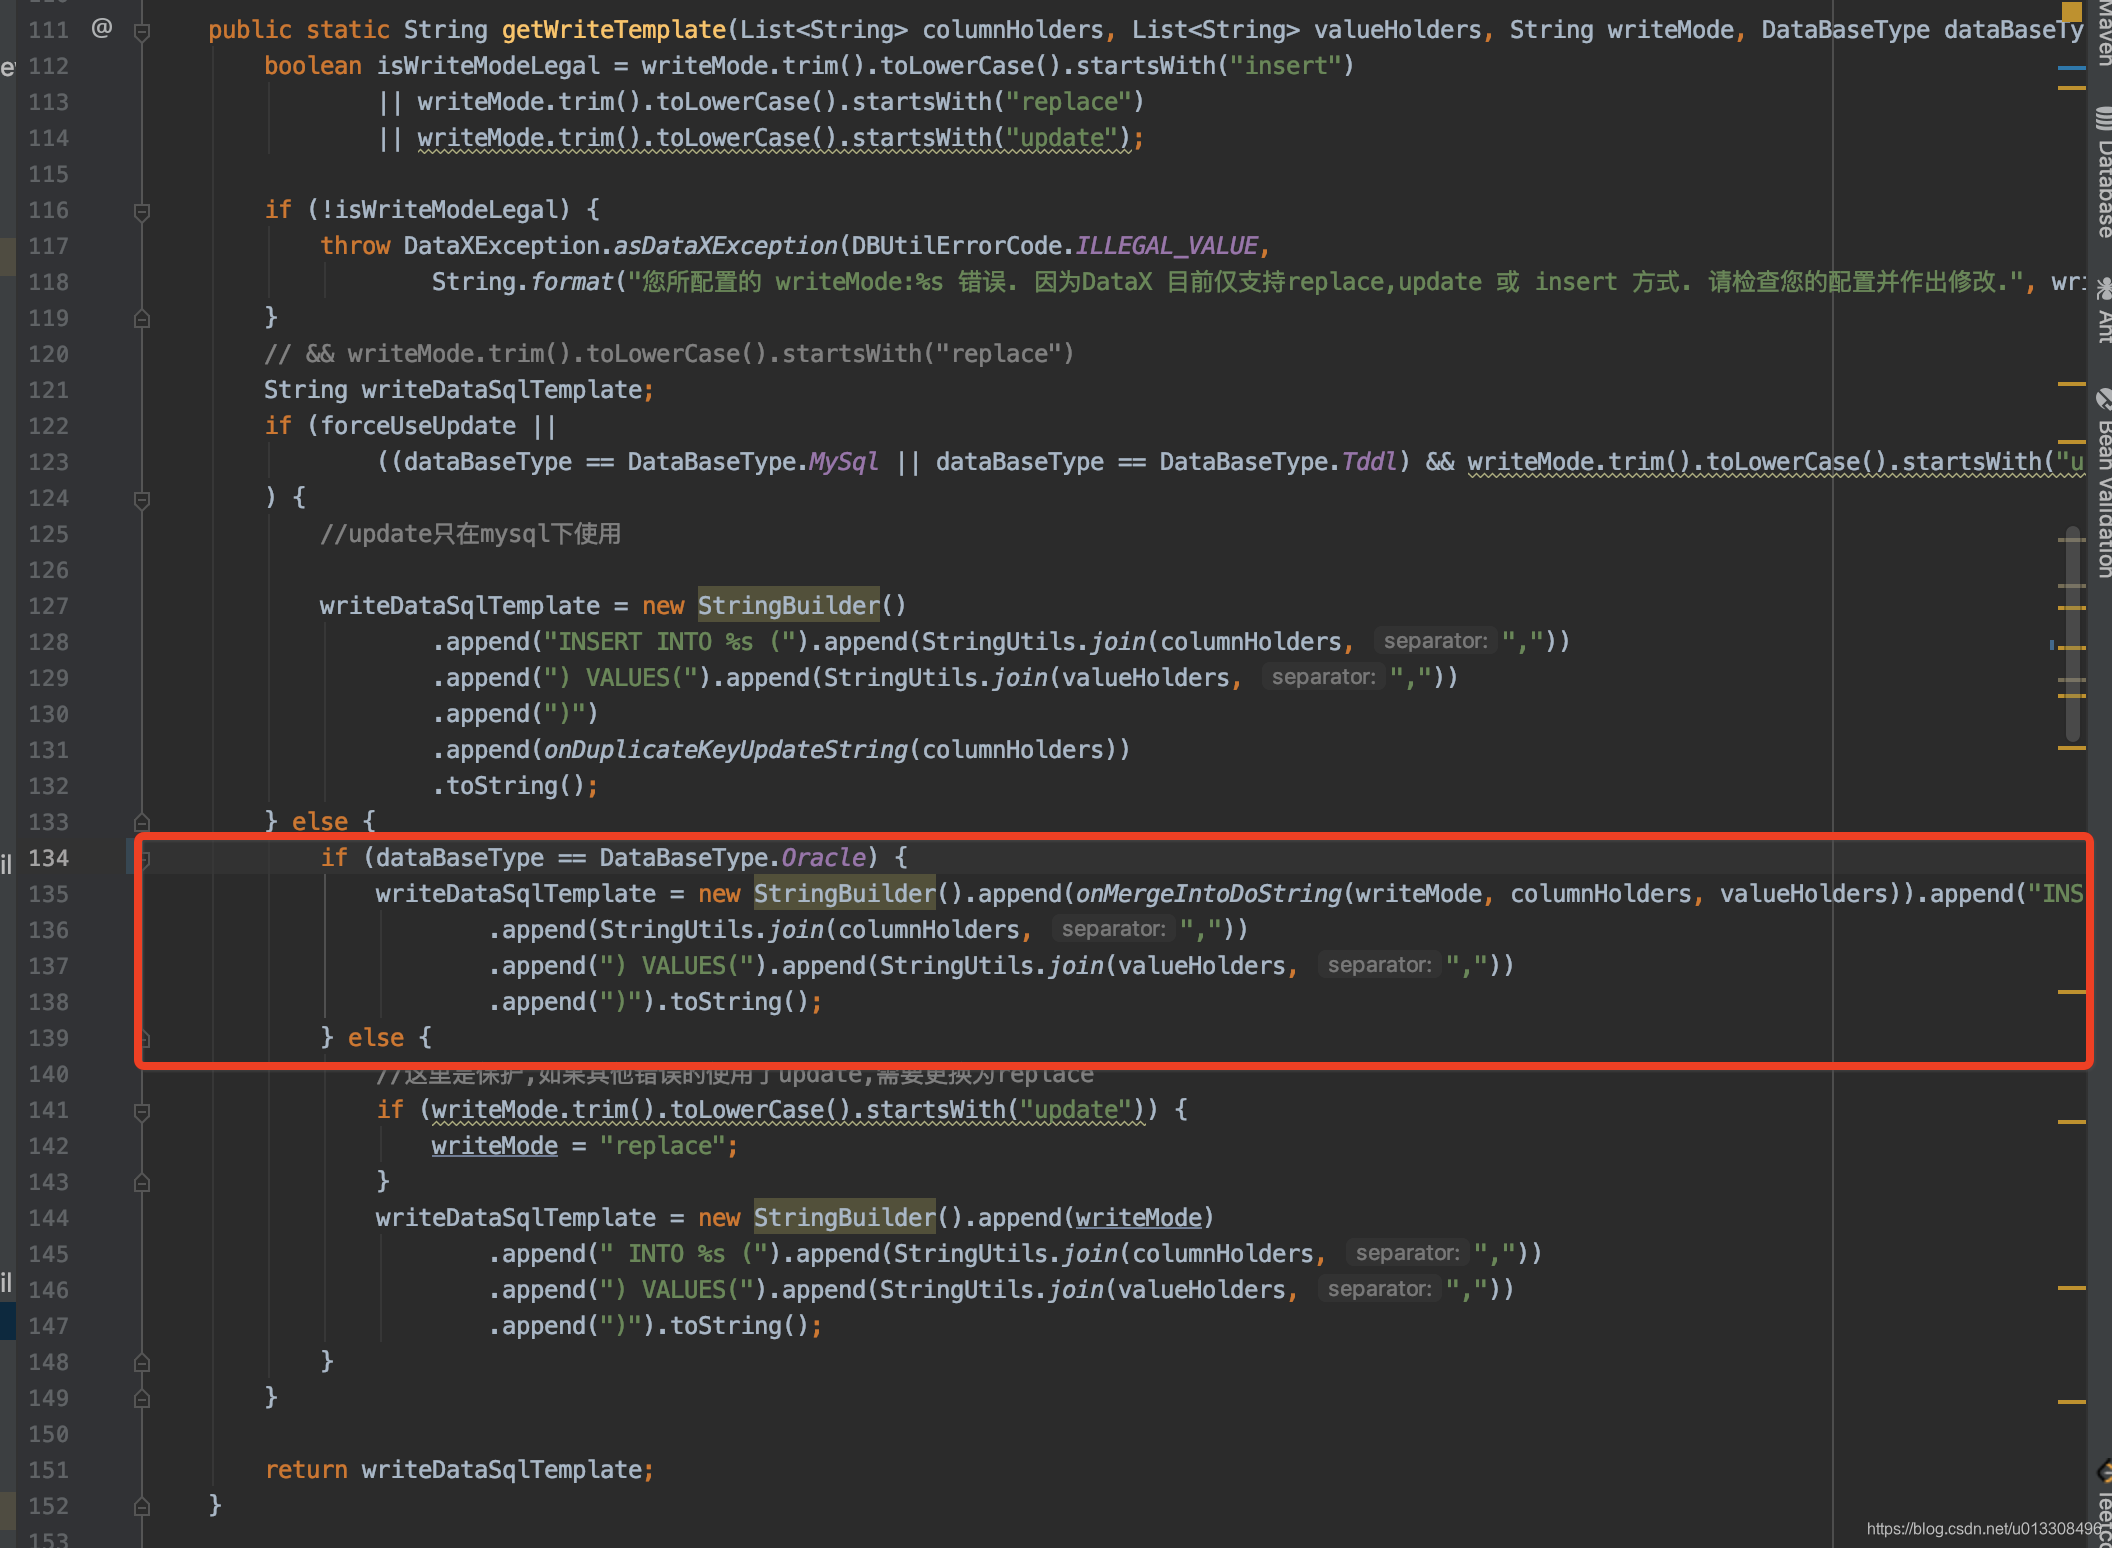This screenshot has height=1548, width=2112.
Task: Click the commented-out replace line 120
Action: (669, 354)
